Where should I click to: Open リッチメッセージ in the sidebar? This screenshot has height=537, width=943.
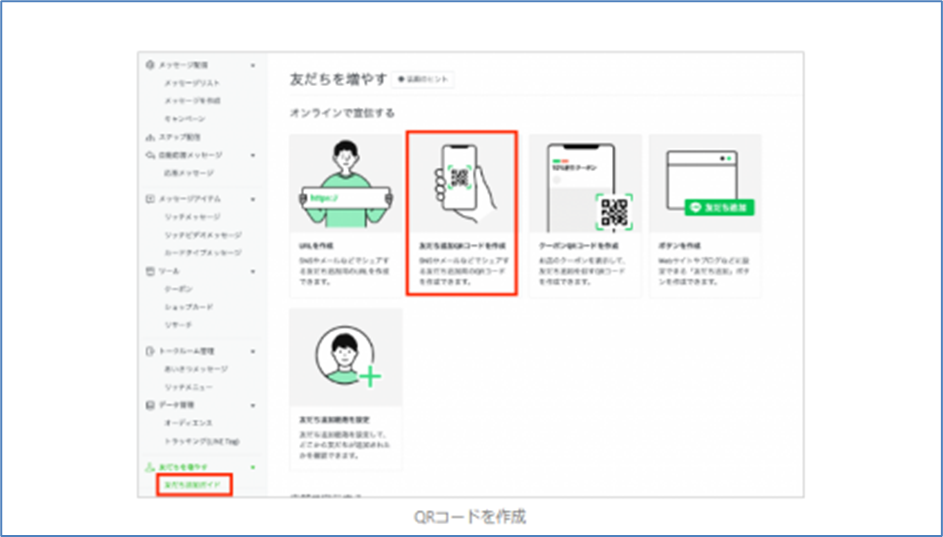pyautogui.click(x=192, y=217)
